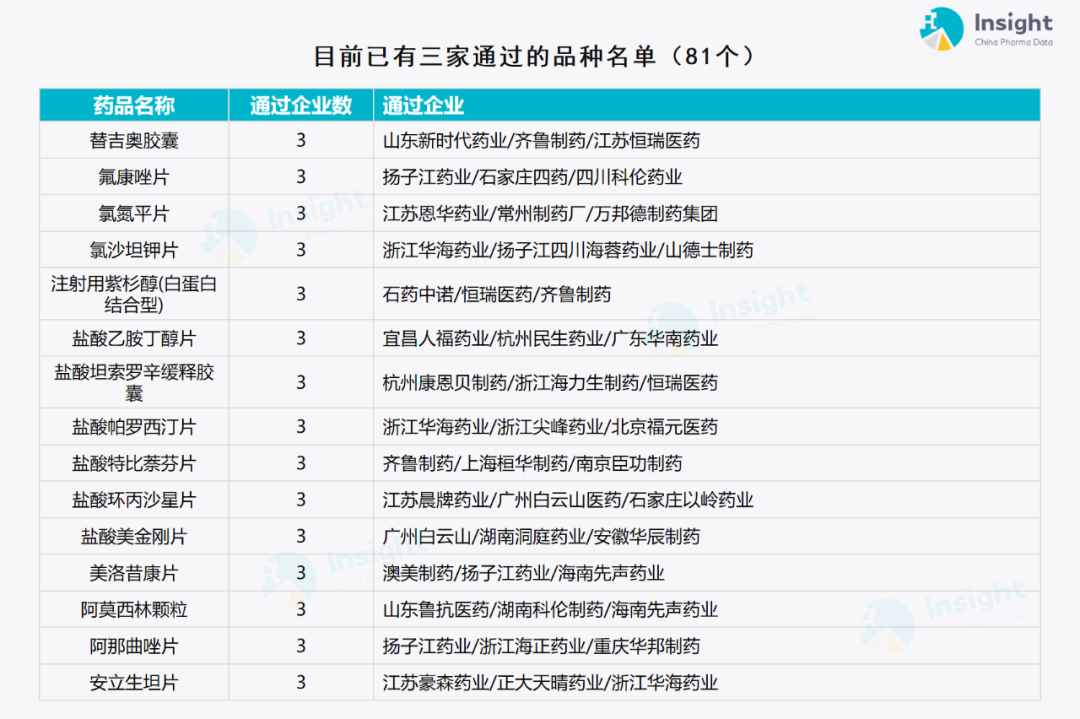Click companies 澳美制药/扬子江药业/海南先声药业
The width and height of the screenshot is (1080, 719).
click(x=523, y=573)
